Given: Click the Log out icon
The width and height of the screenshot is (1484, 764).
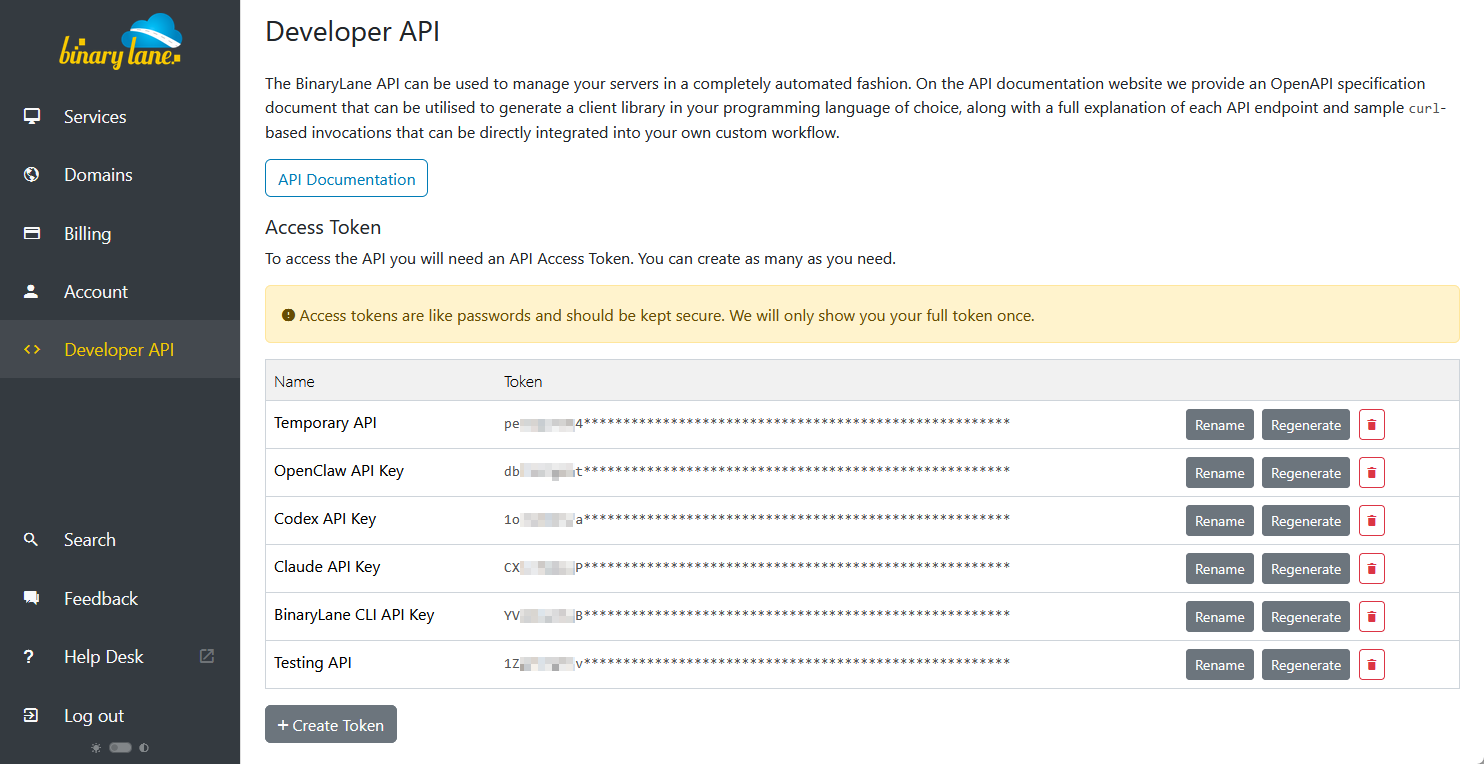Looking at the screenshot, I should tap(32, 715).
